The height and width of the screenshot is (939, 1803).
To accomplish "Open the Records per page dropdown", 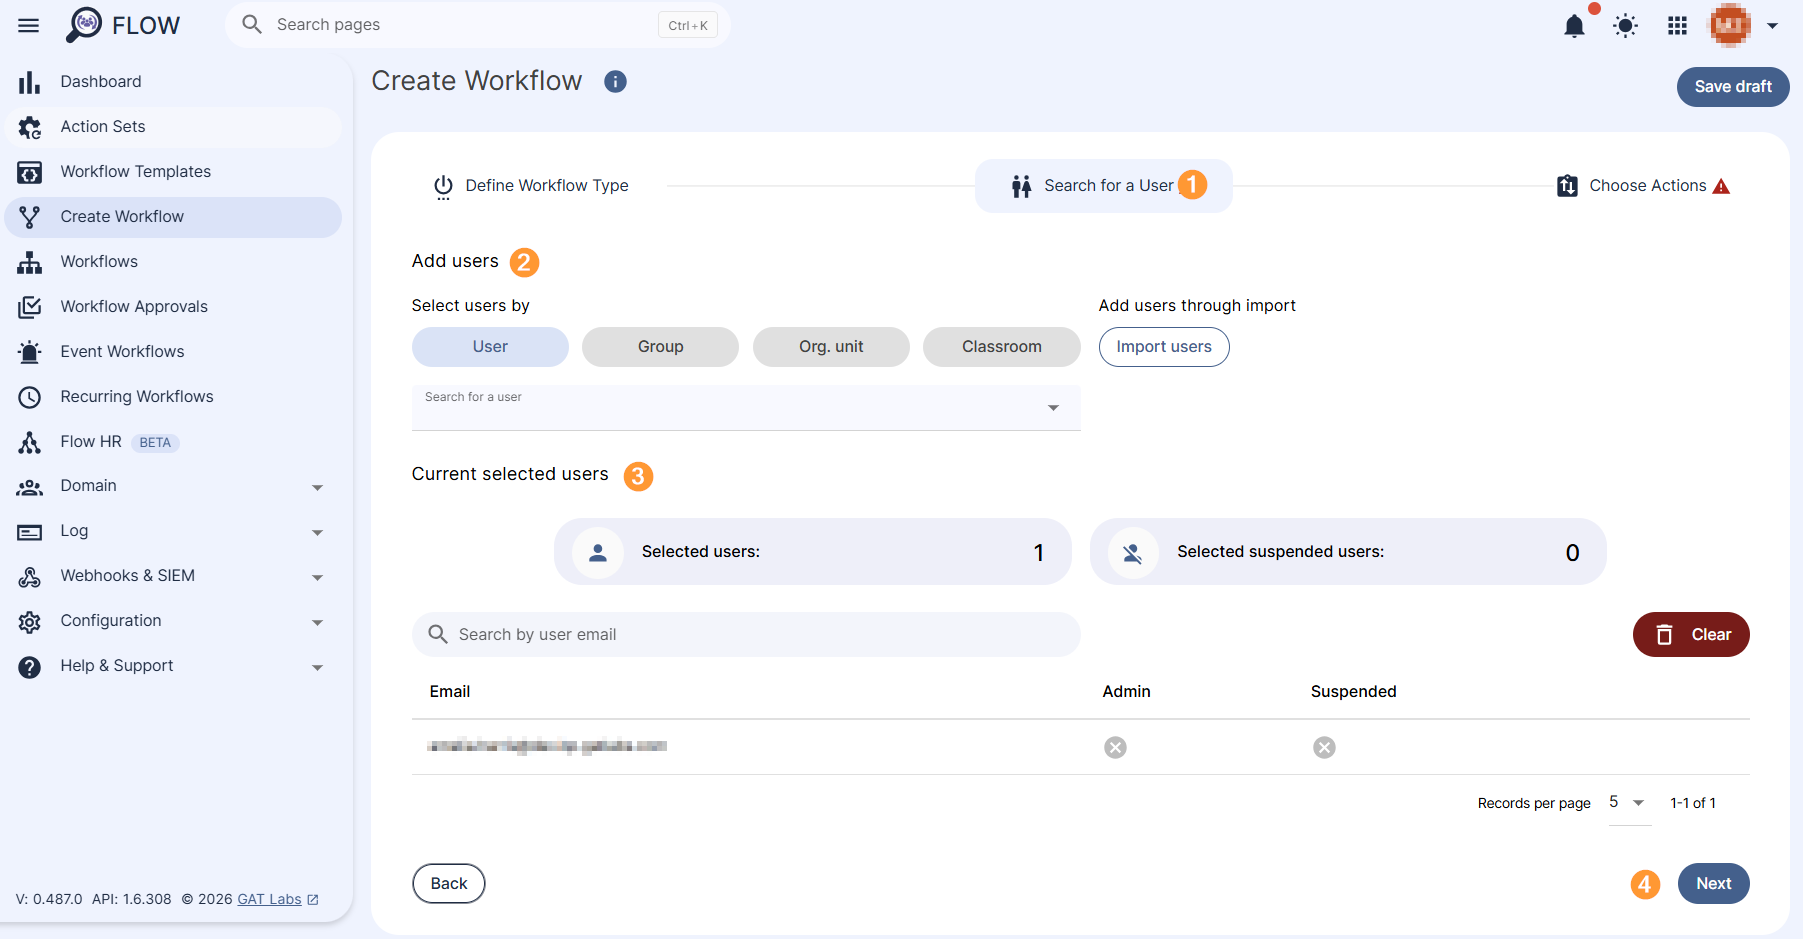I will click(x=1629, y=803).
